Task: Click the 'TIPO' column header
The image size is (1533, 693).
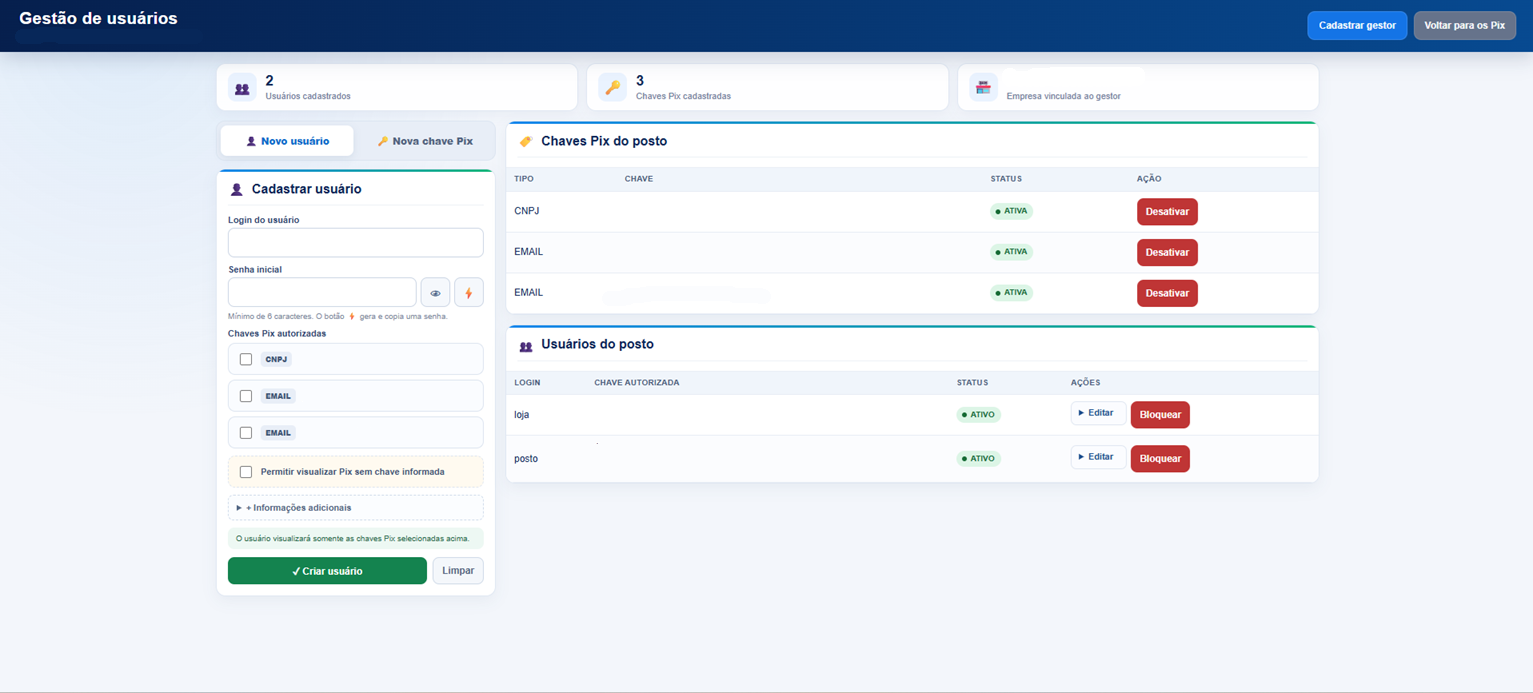Action: (524, 179)
